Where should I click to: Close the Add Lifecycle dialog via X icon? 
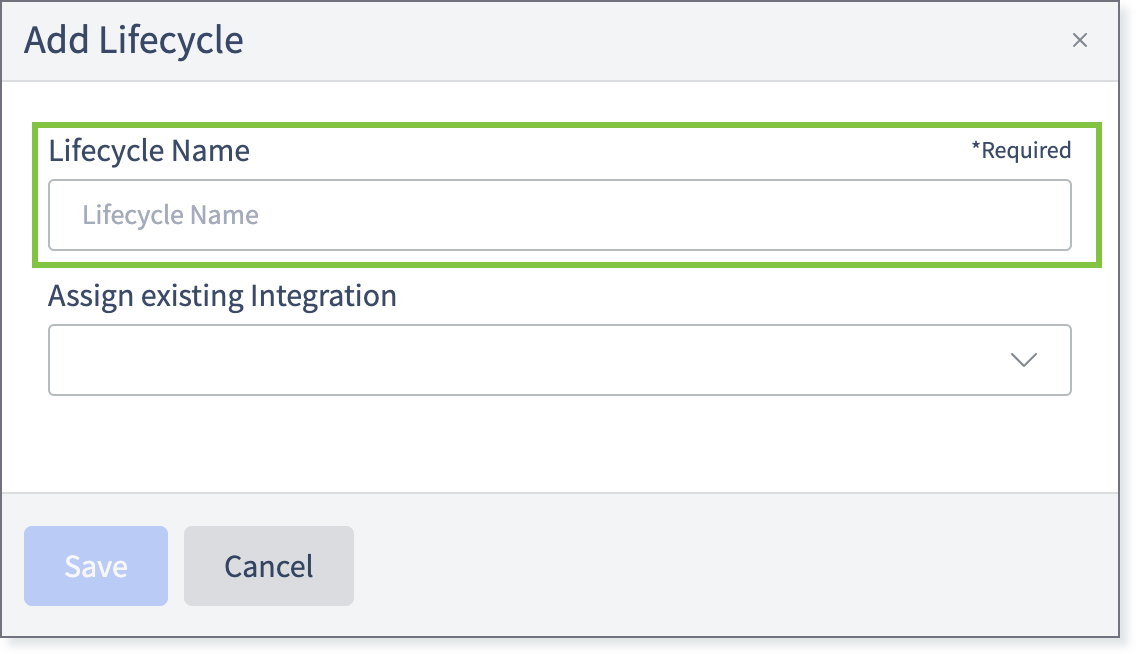coord(1079,41)
